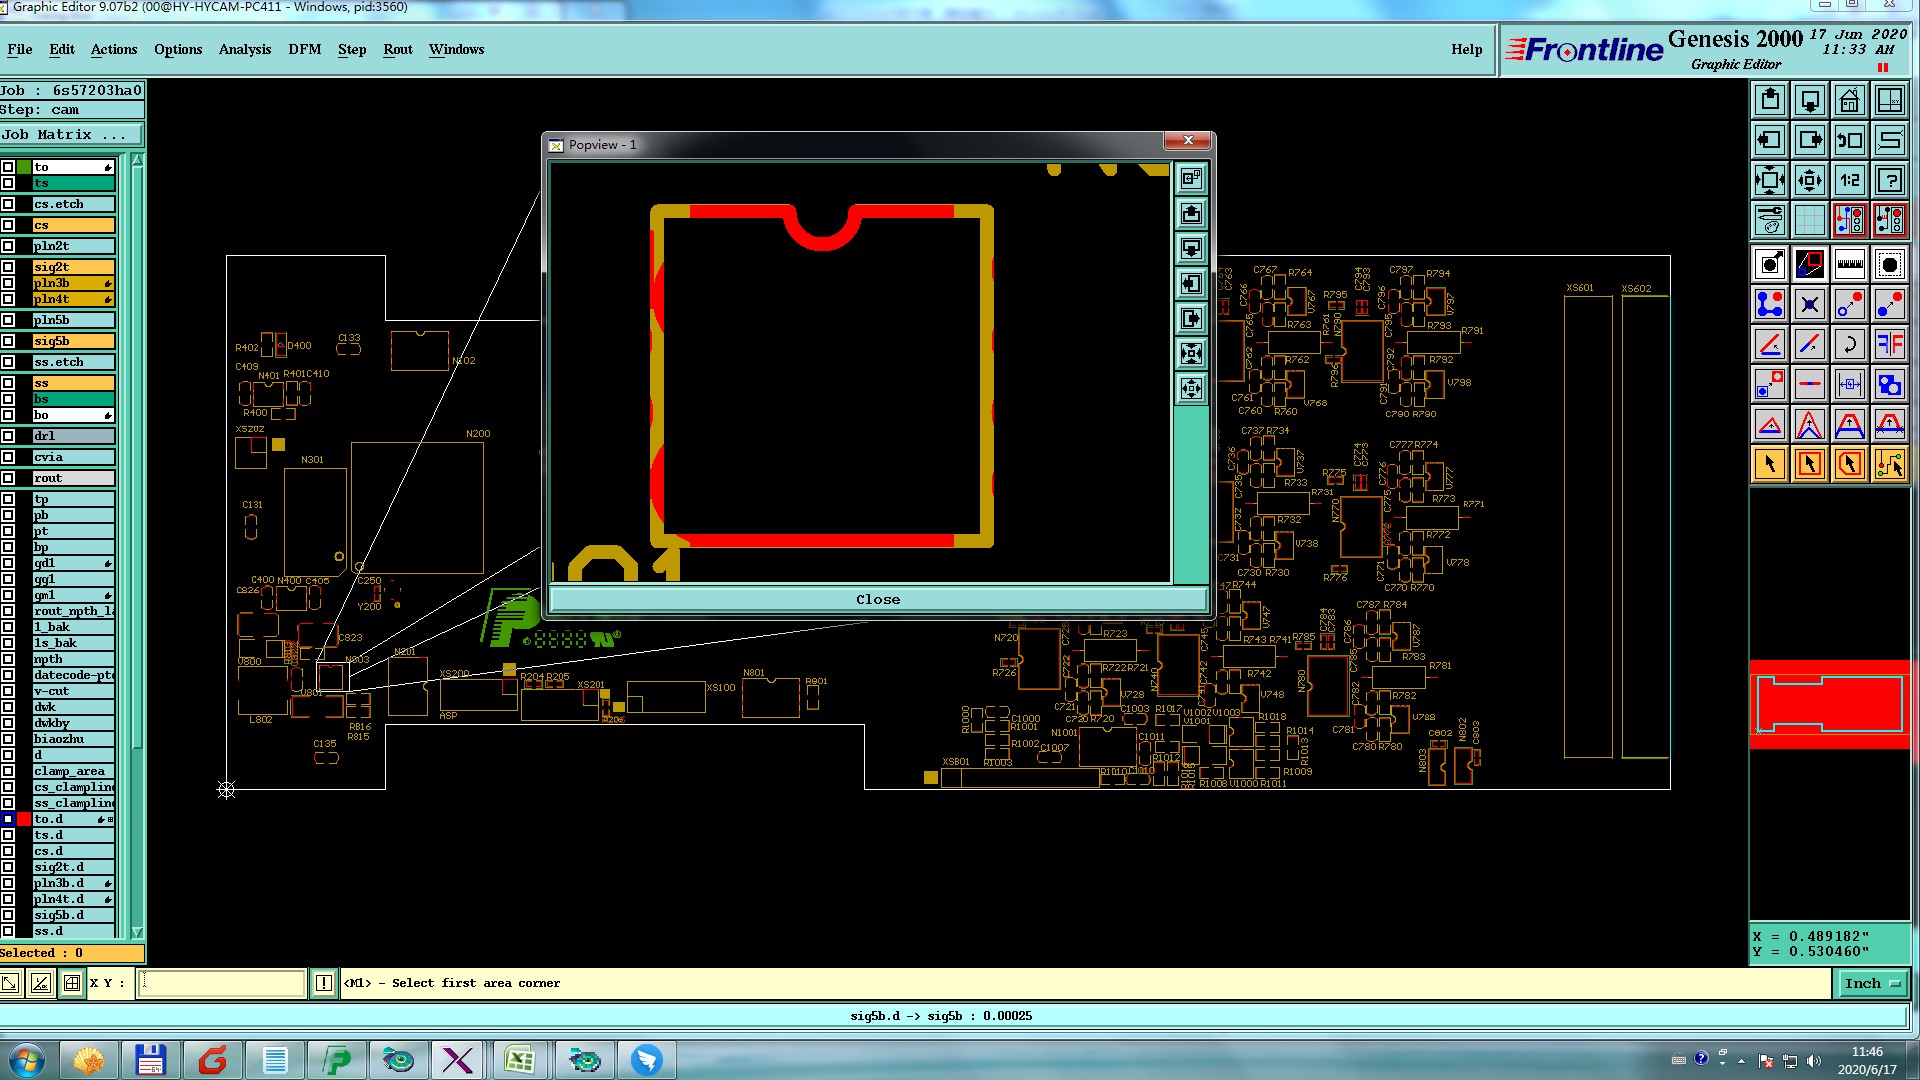This screenshot has height=1080, width=1920.
Task: Open the Analysis menu
Action: [244, 49]
